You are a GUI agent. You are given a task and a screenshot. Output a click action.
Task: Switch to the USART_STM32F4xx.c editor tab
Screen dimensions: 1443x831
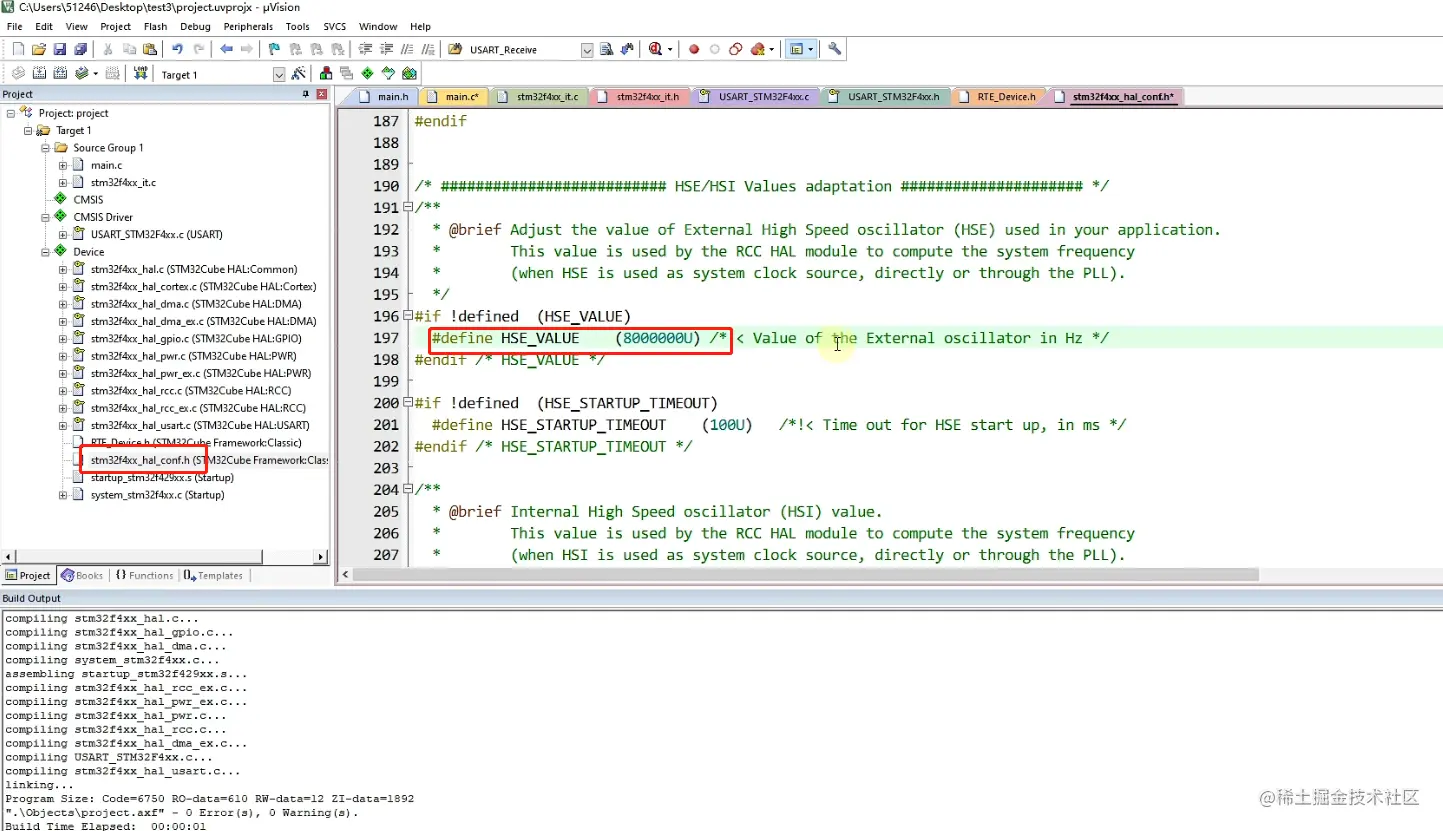(x=756, y=97)
